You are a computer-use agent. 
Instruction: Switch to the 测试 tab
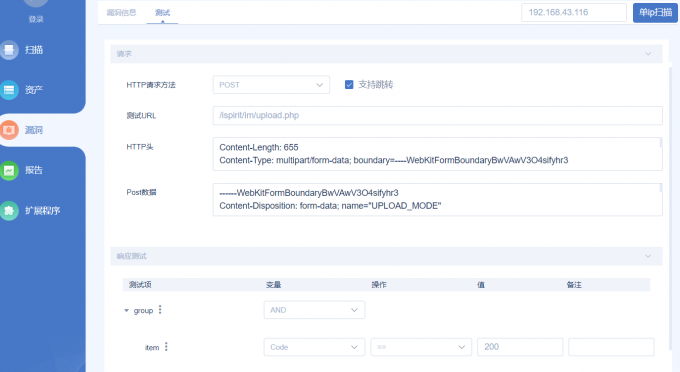click(163, 13)
